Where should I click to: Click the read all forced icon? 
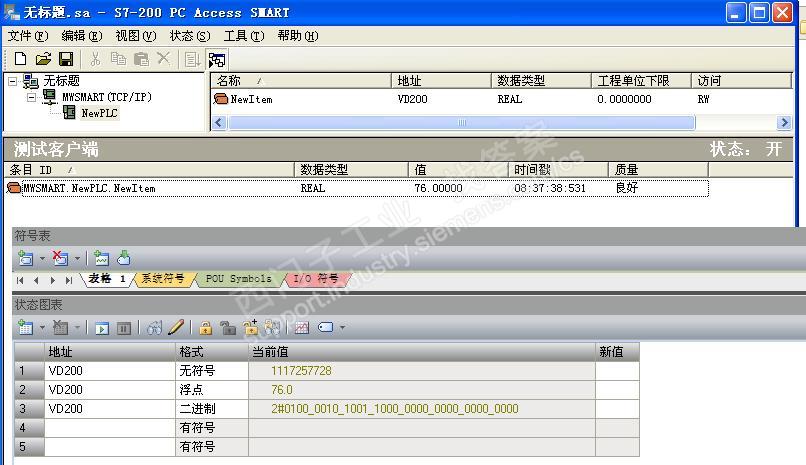click(x=272, y=328)
